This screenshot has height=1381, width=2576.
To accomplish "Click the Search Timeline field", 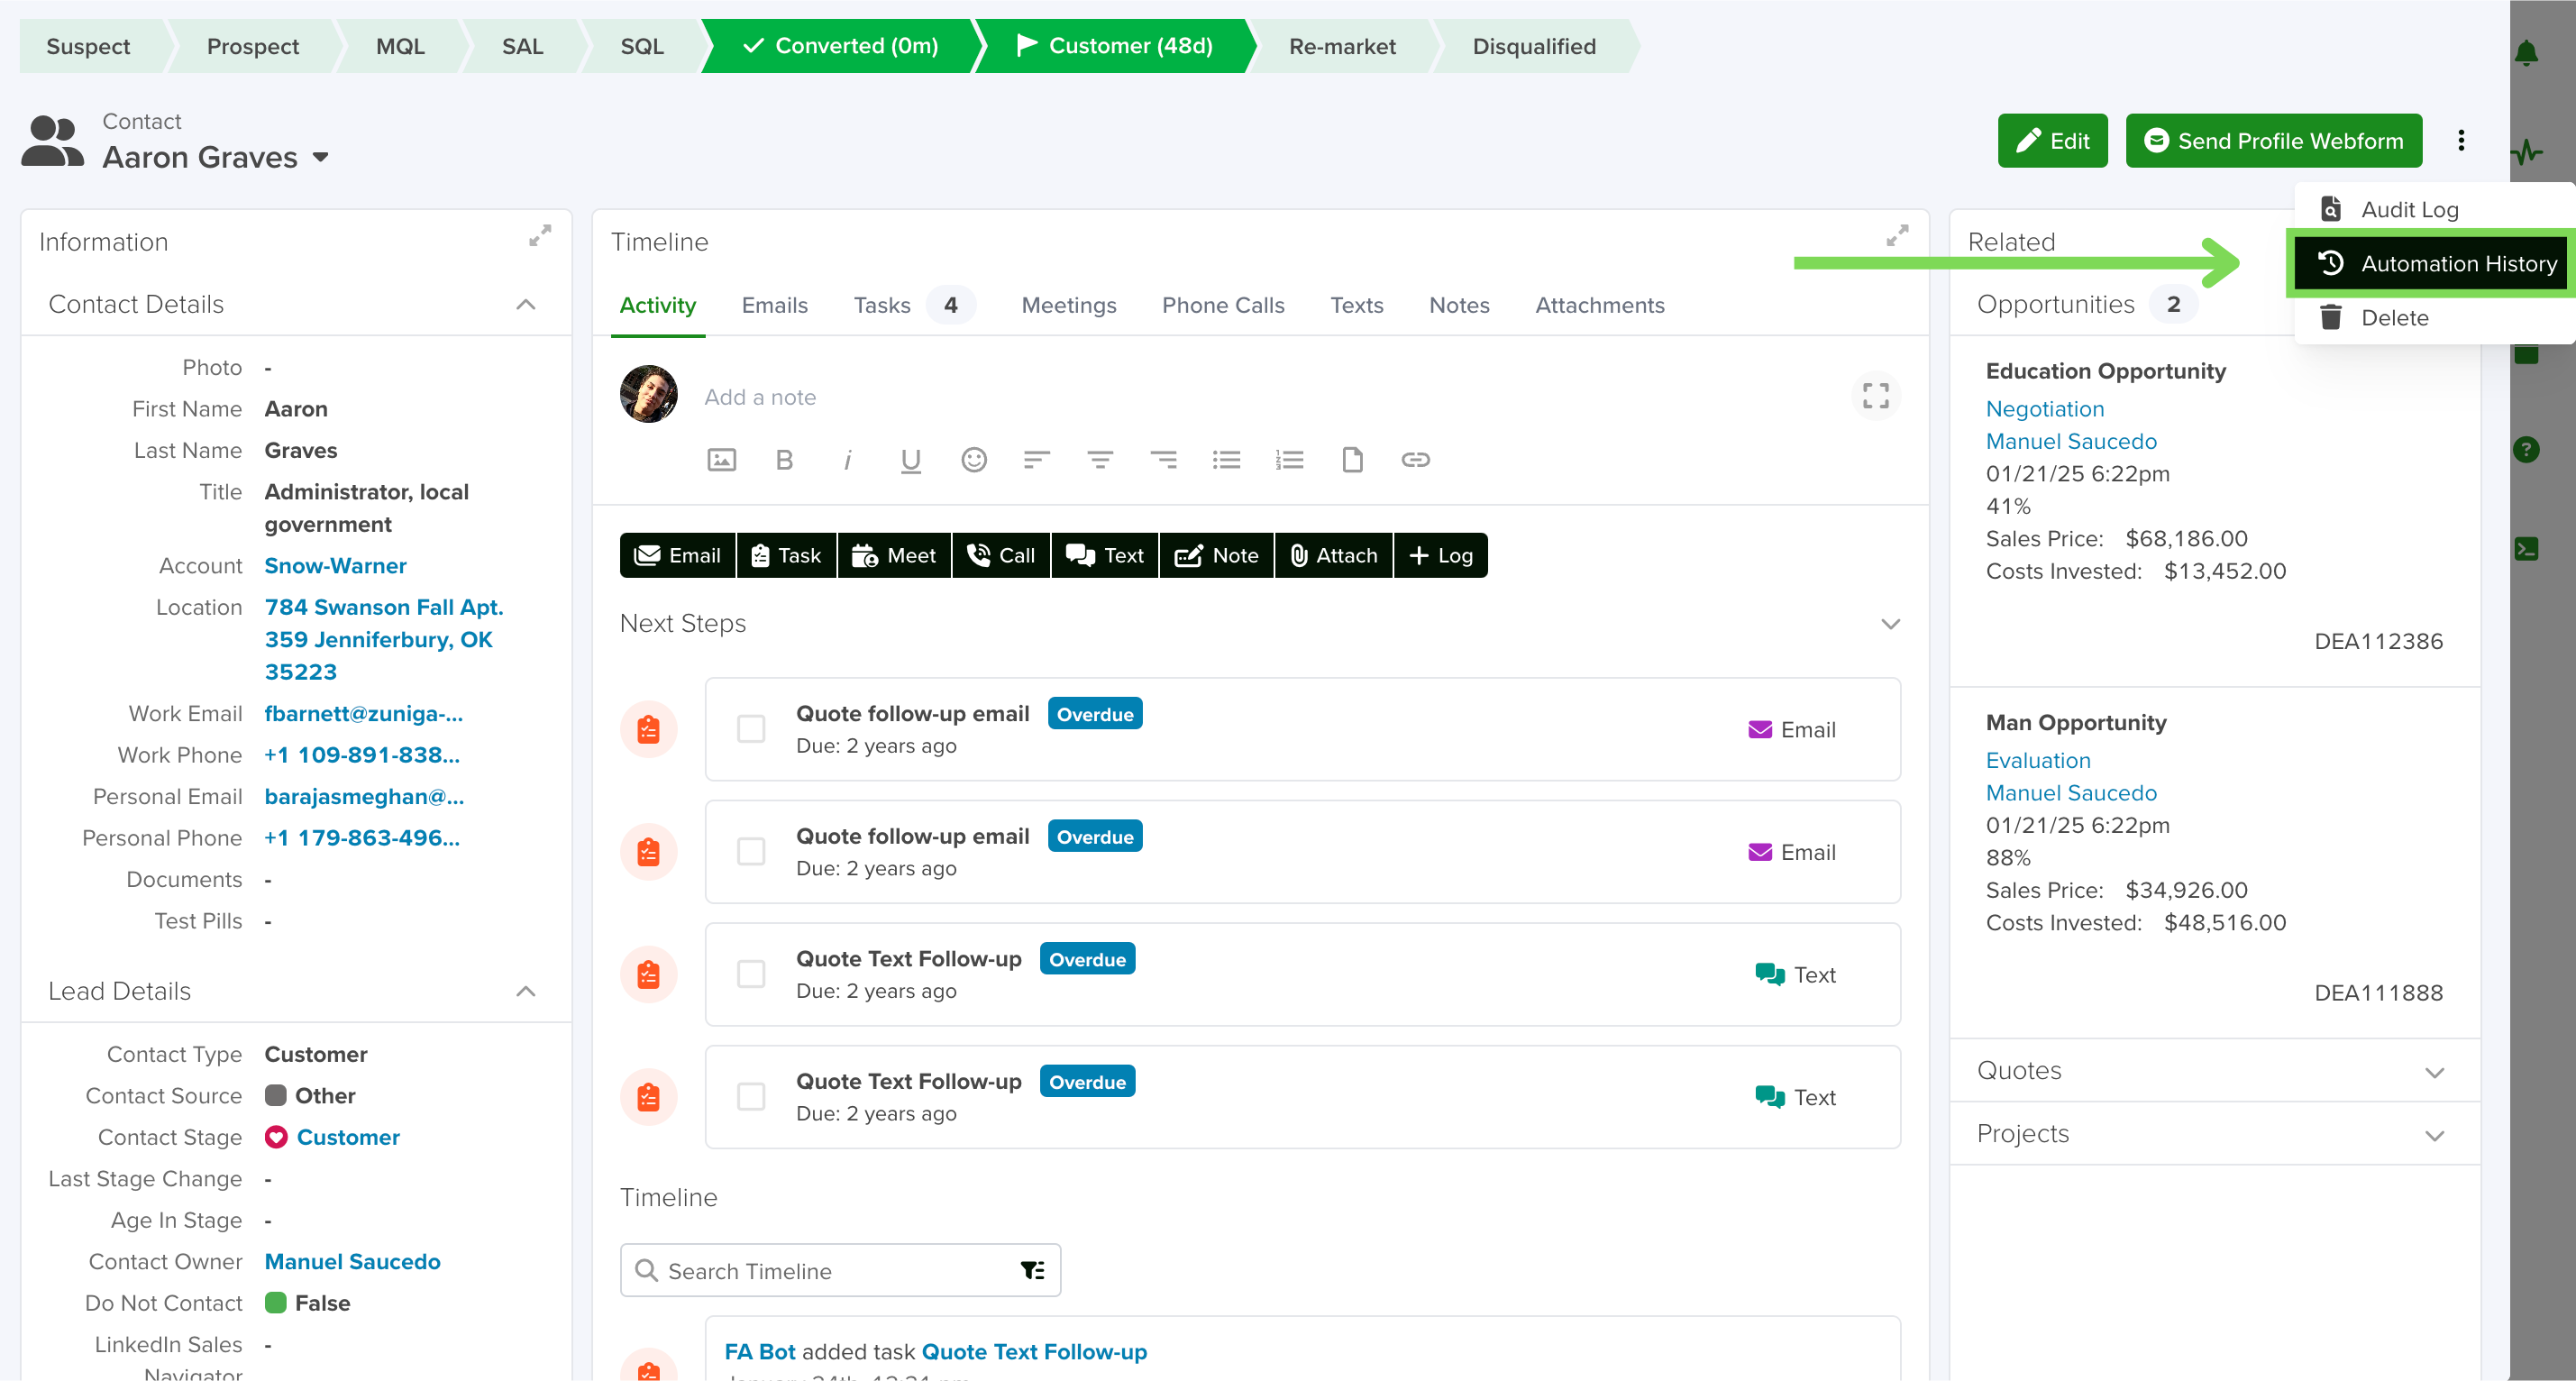I will pos(840,1270).
